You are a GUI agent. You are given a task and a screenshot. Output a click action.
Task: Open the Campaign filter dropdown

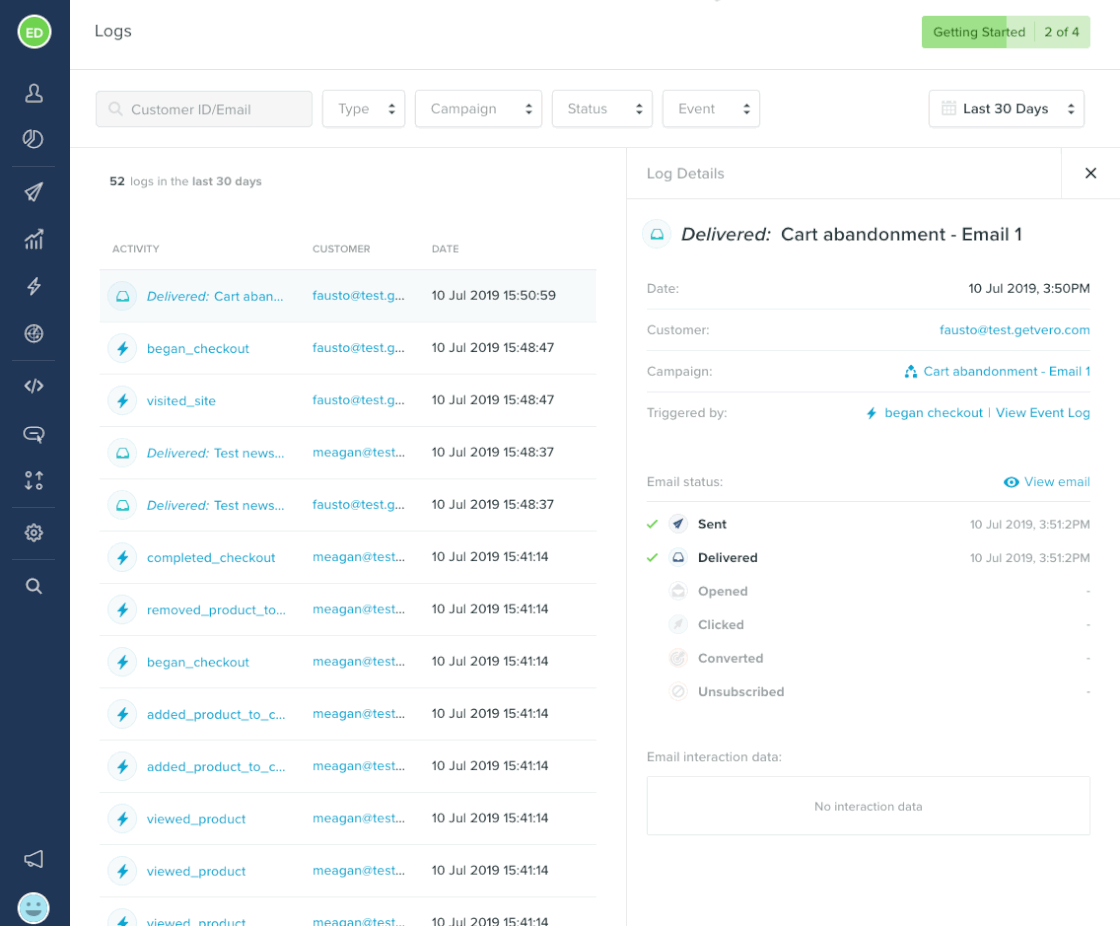coord(478,109)
